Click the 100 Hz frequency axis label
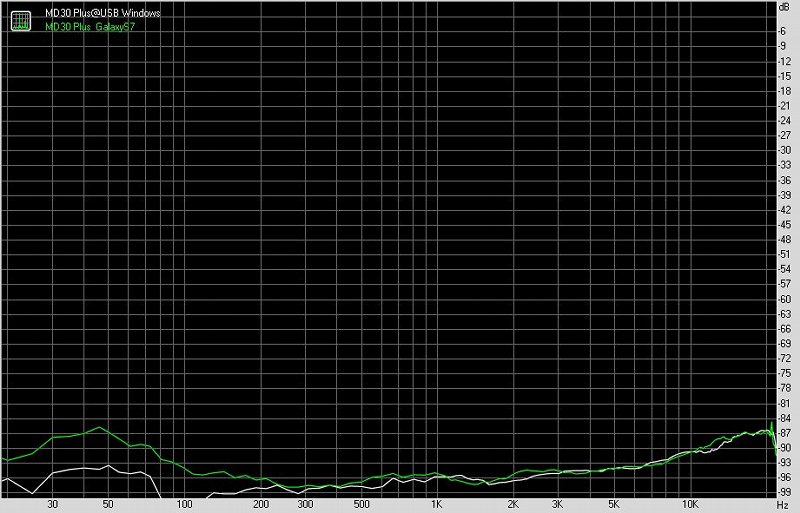The image size is (800, 513). tap(184, 504)
